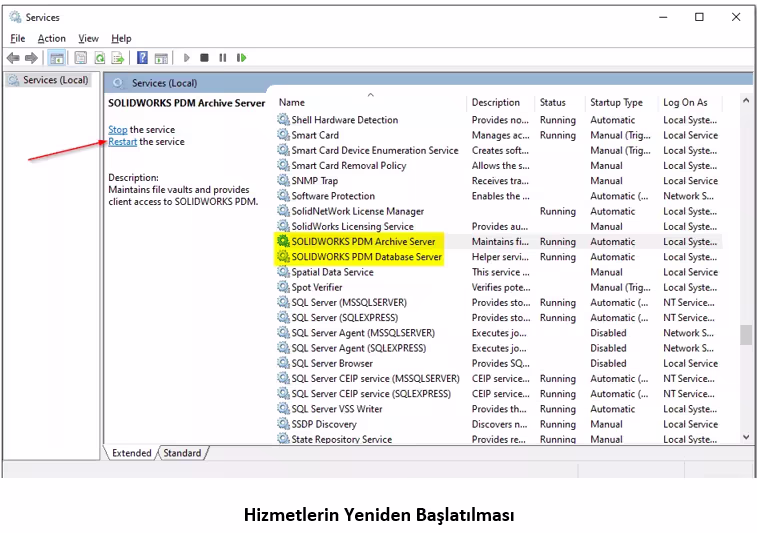Click the Back arrow toolbar icon
The image size is (757, 533).
click(13, 58)
